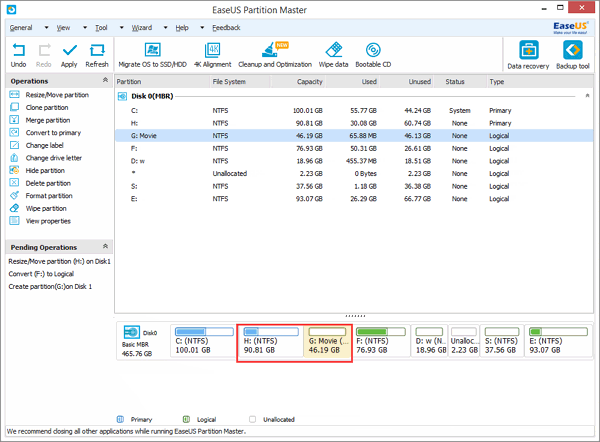Select the G: Movie partition row
The image size is (600, 442).
[x=354, y=136]
